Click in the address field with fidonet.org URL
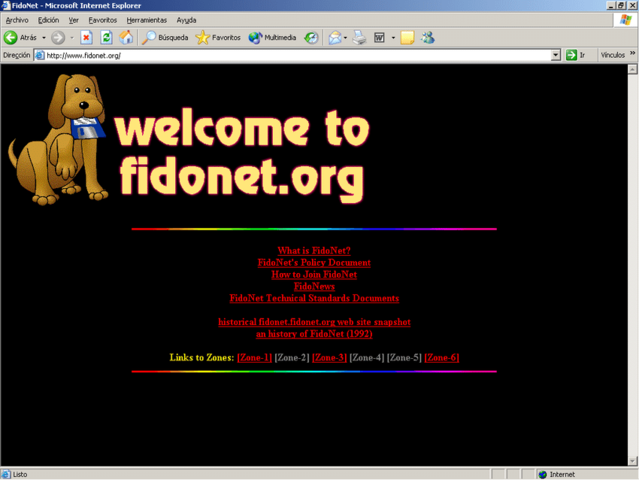 [297, 55]
